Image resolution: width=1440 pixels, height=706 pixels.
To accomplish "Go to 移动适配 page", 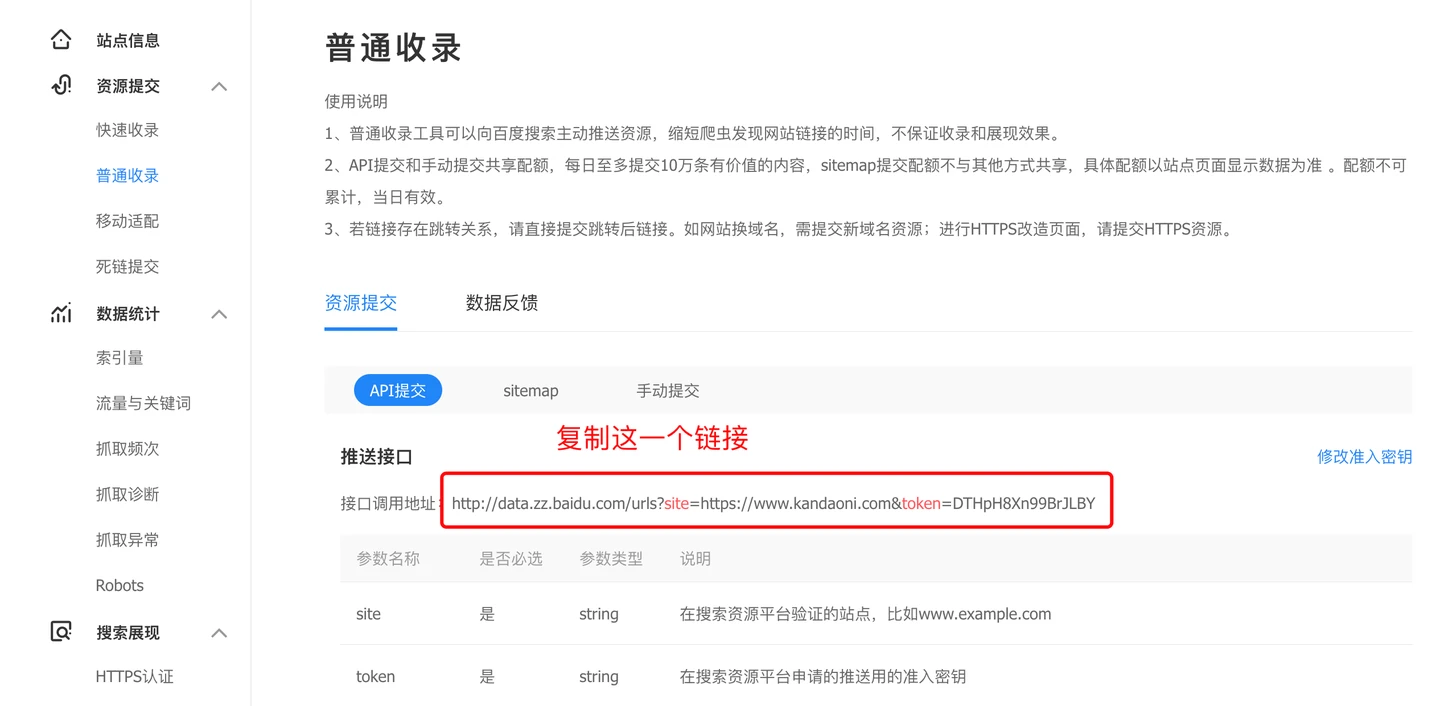I will 127,221.
